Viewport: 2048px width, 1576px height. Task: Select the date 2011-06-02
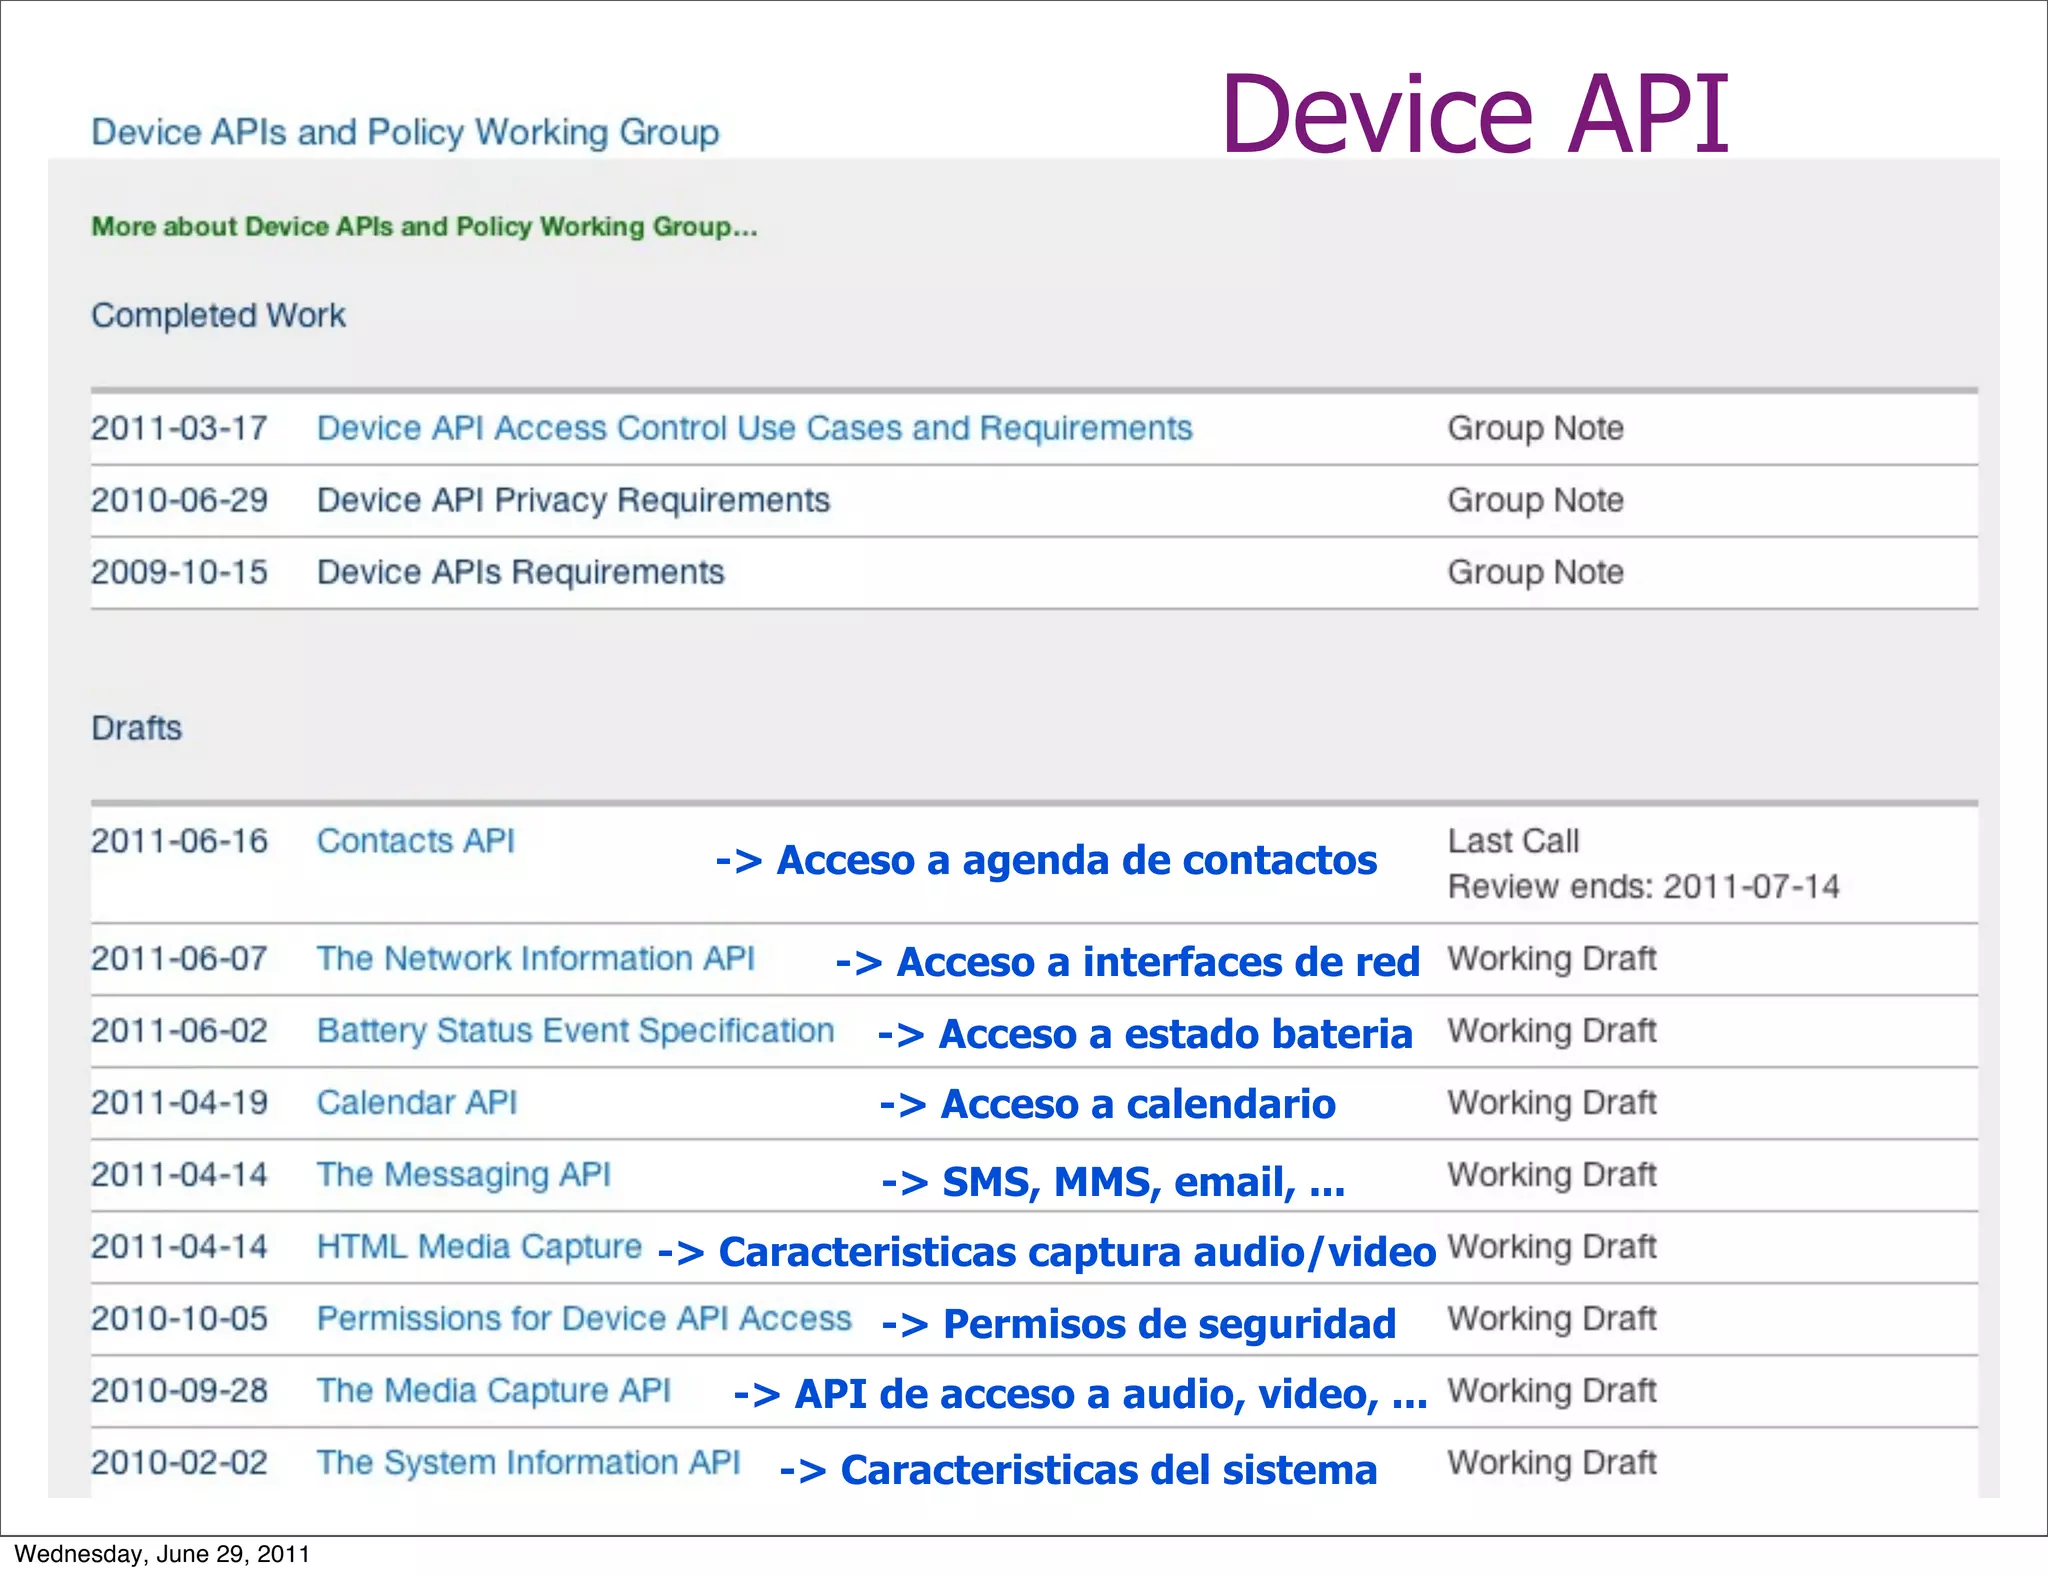coord(179,1030)
